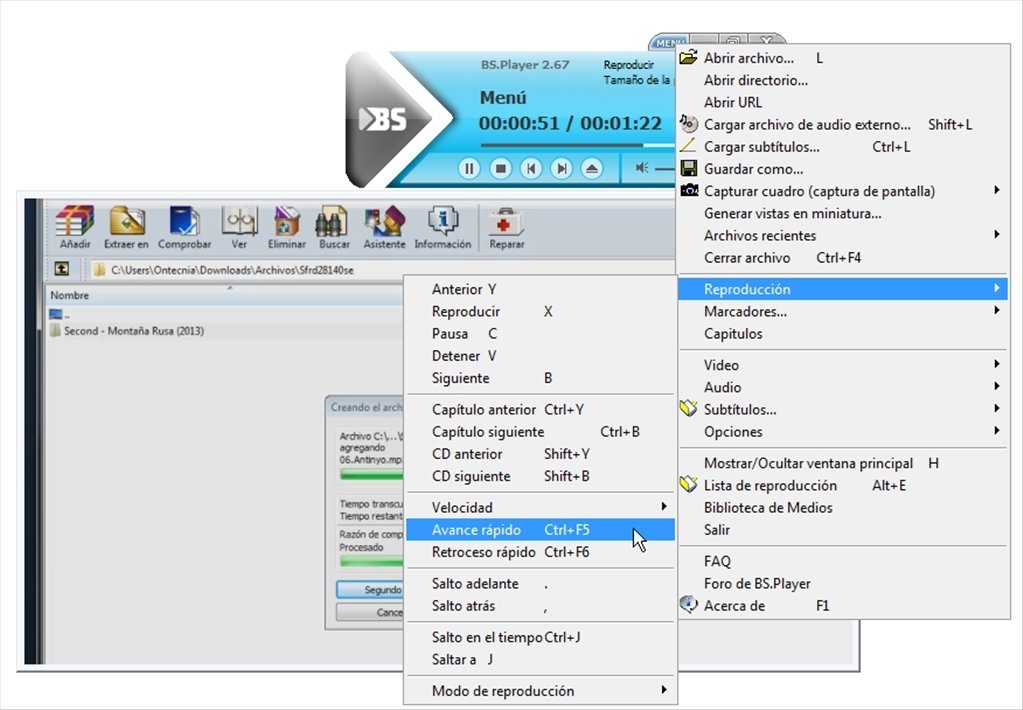Choose Abrir URL menu entry
The height and width of the screenshot is (710, 1023).
[x=843, y=102]
